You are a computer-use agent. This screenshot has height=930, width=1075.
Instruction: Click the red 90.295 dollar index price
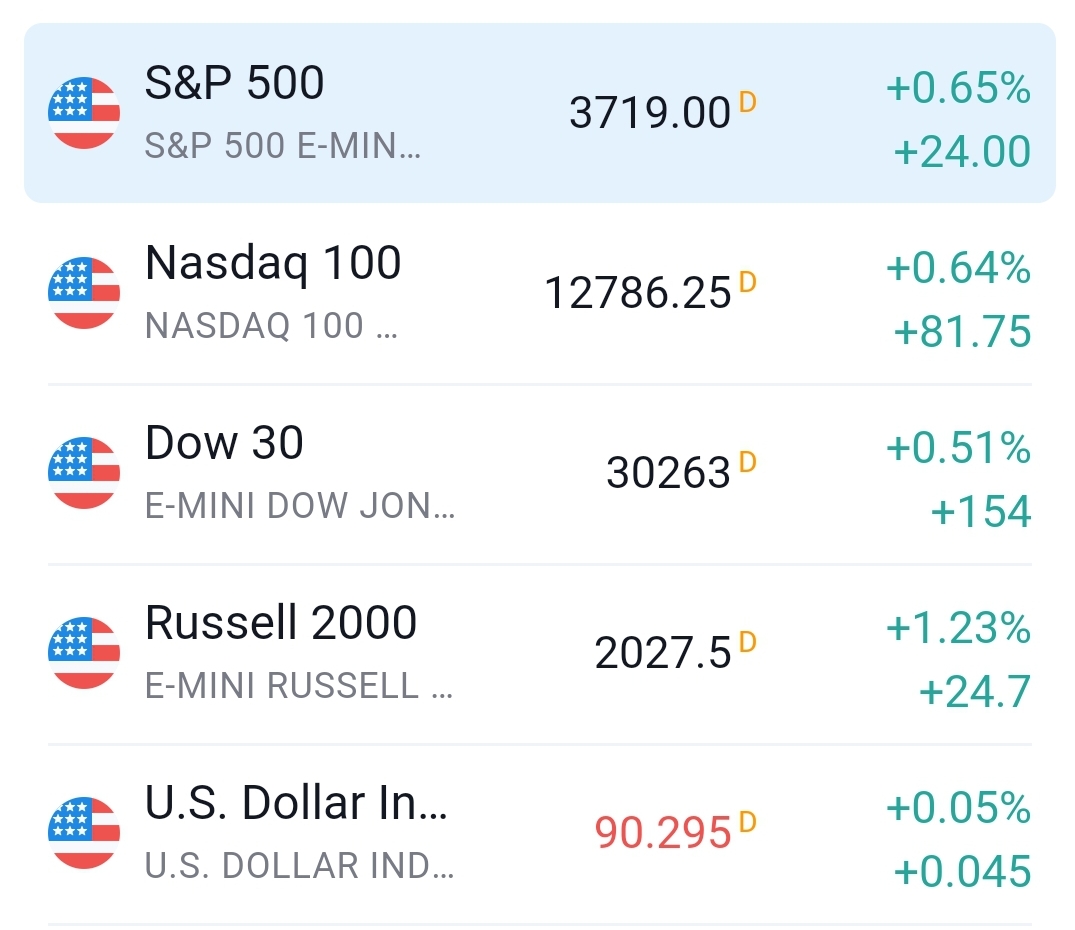click(663, 833)
